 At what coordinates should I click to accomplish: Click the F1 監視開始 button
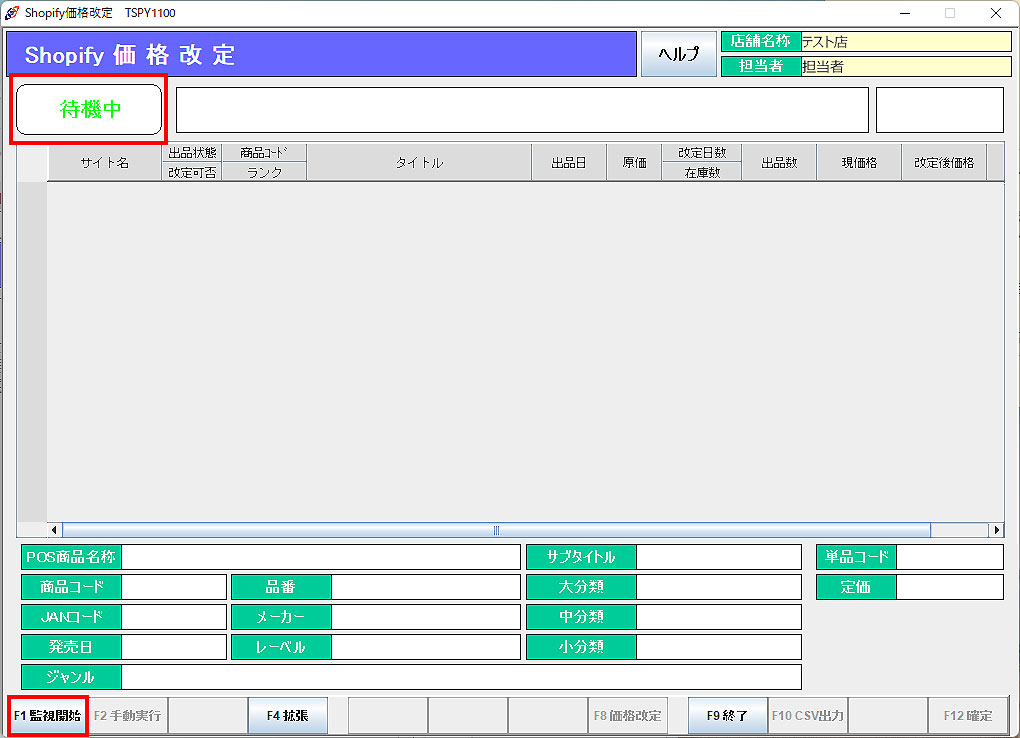[x=48, y=716]
